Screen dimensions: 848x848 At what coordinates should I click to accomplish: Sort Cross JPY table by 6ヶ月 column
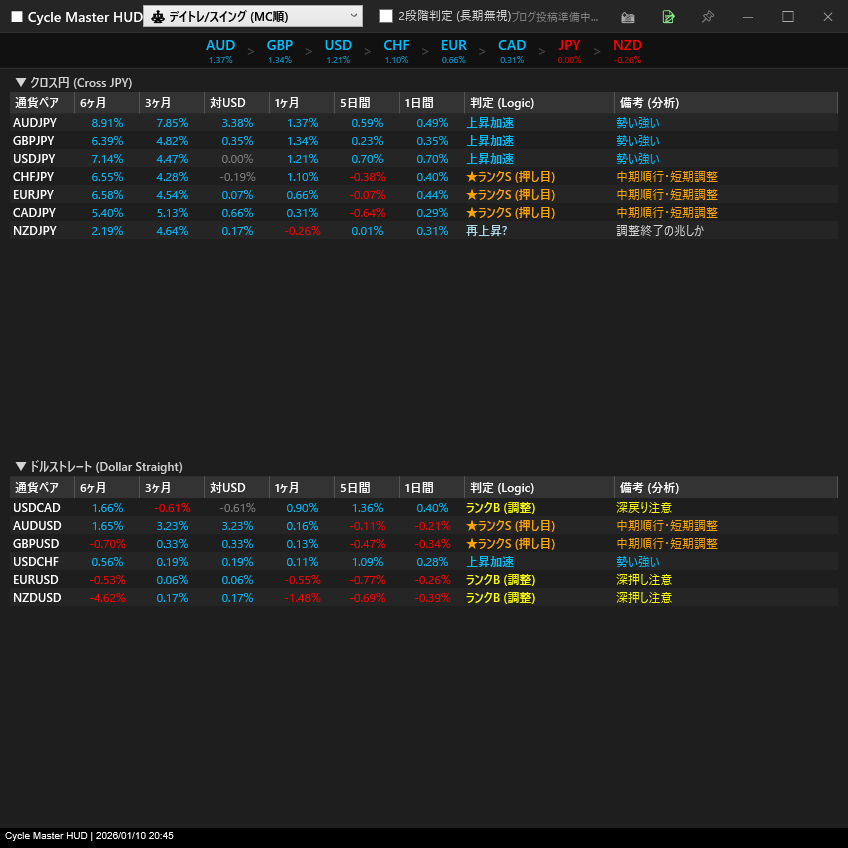click(94, 103)
